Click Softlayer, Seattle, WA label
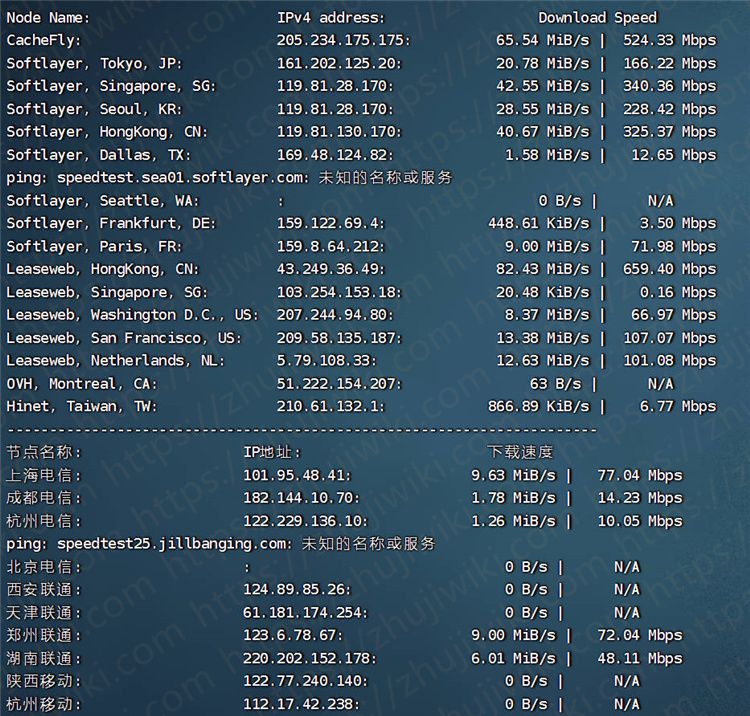750x716 pixels. pos(103,201)
